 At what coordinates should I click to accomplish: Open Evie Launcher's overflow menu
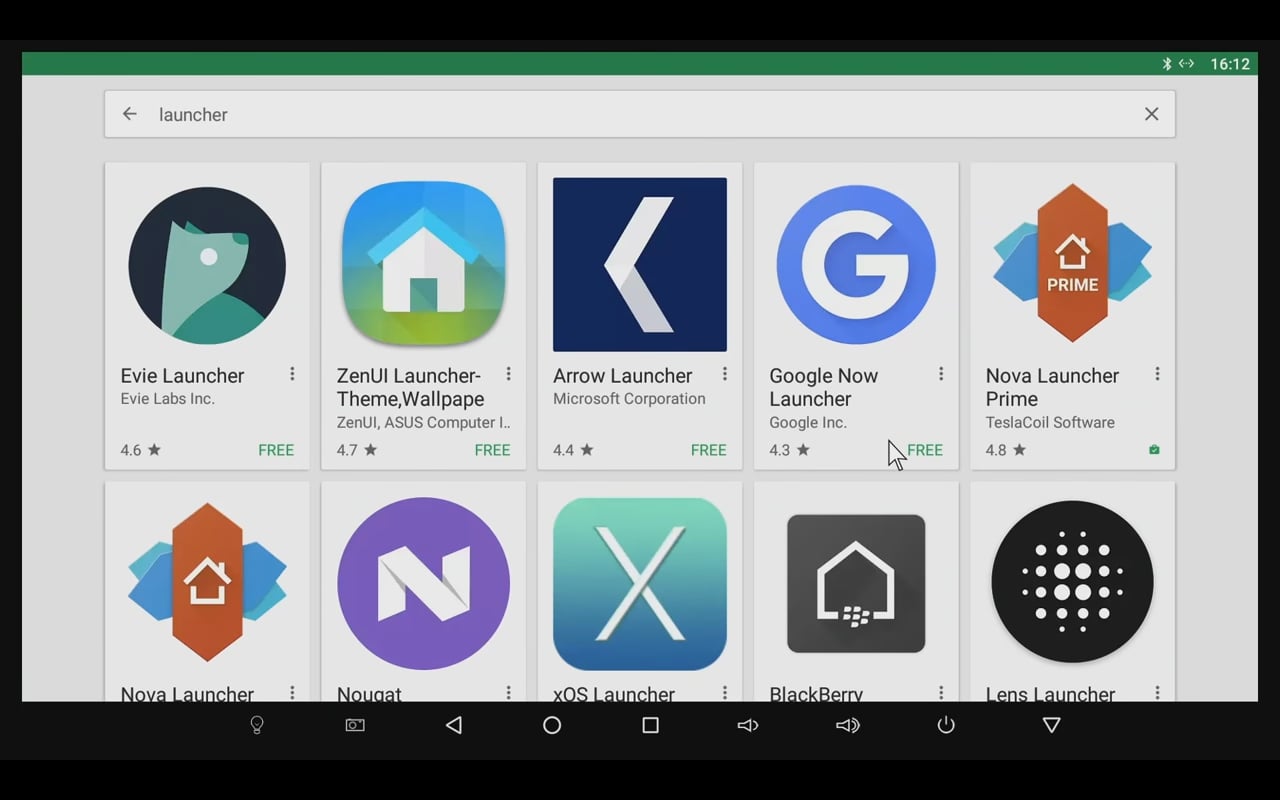[291, 373]
